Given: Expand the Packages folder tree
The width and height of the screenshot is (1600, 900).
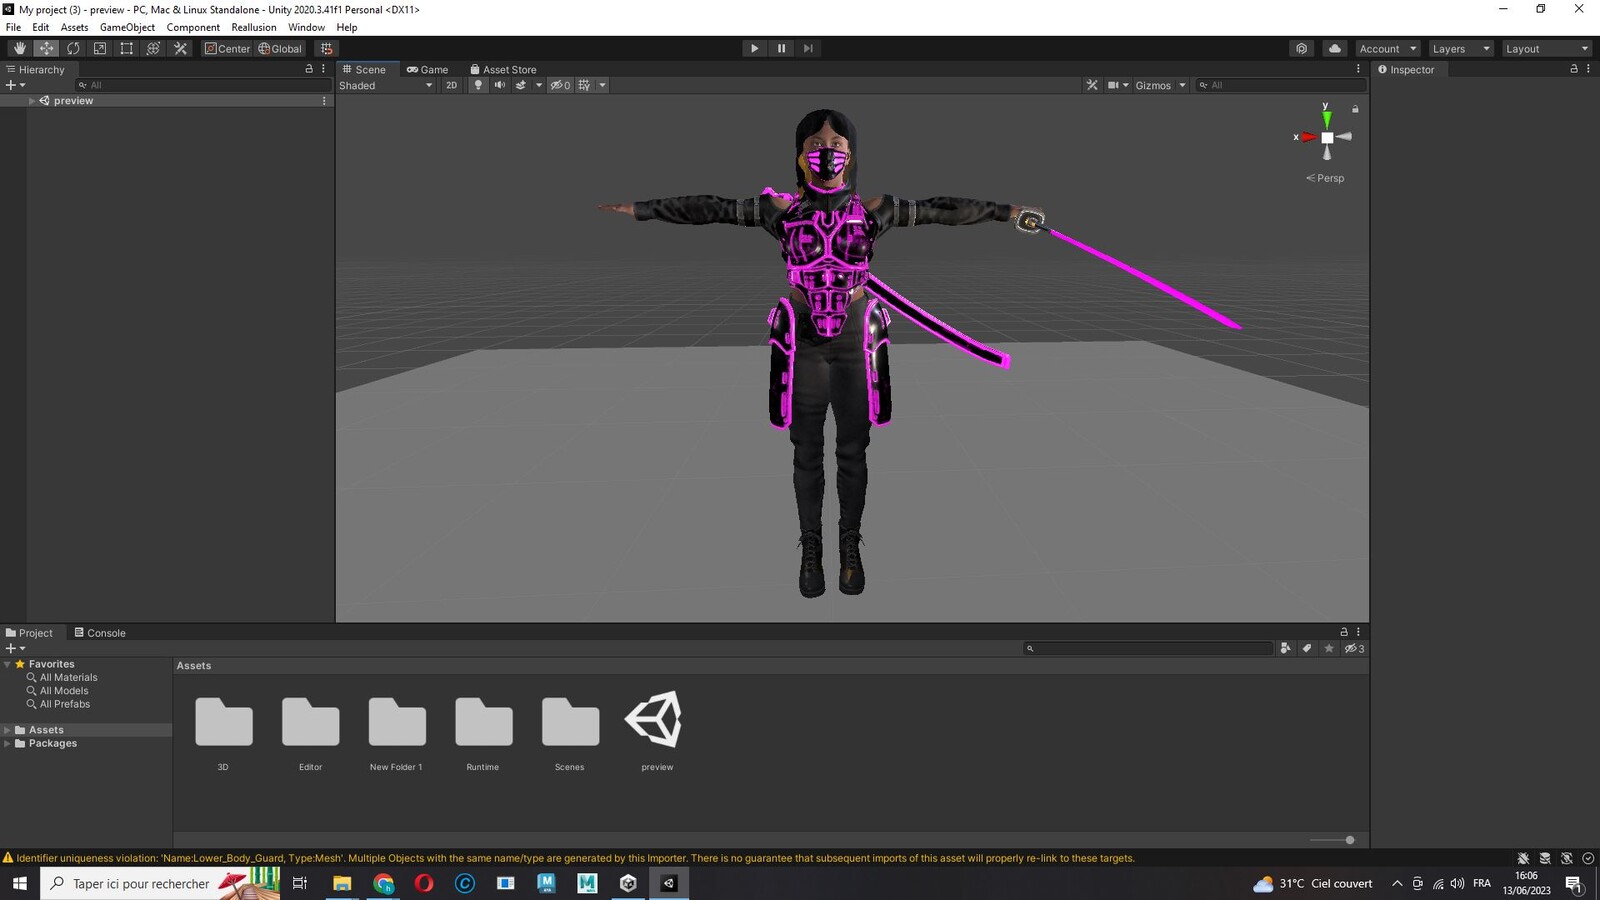Looking at the screenshot, I should point(8,743).
